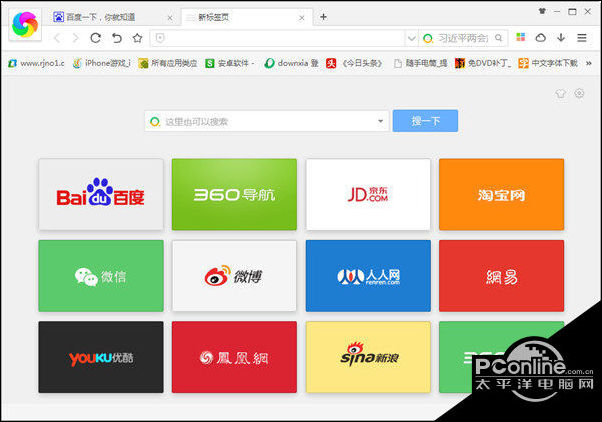Bookmark page with star icon

coord(159,38)
